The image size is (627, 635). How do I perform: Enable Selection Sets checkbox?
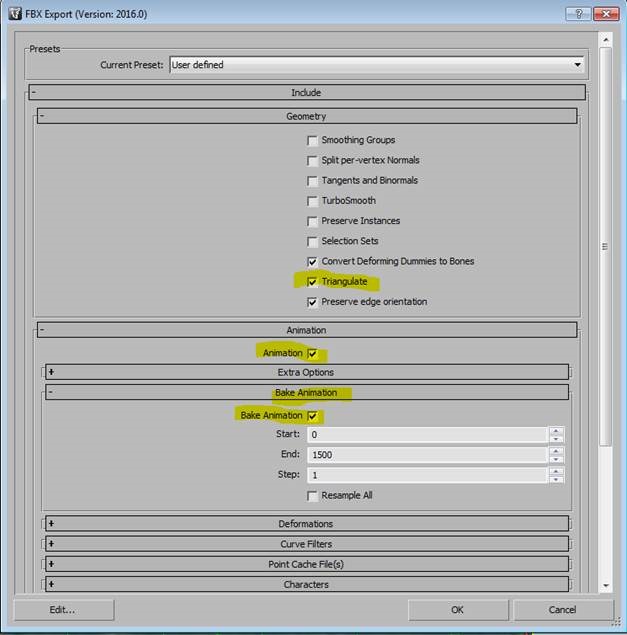click(x=312, y=242)
